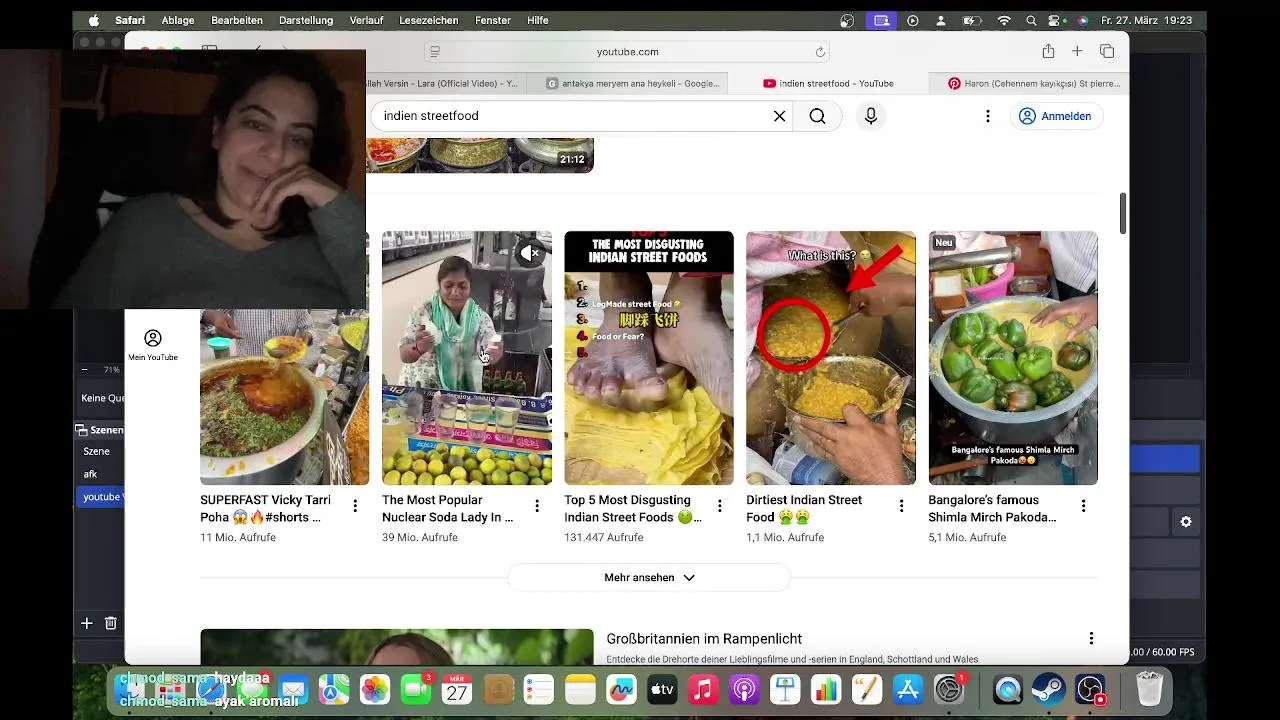Image resolution: width=1280 pixels, height=720 pixels.
Task: Open Podcasts from the Dock
Action: click(744, 690)
